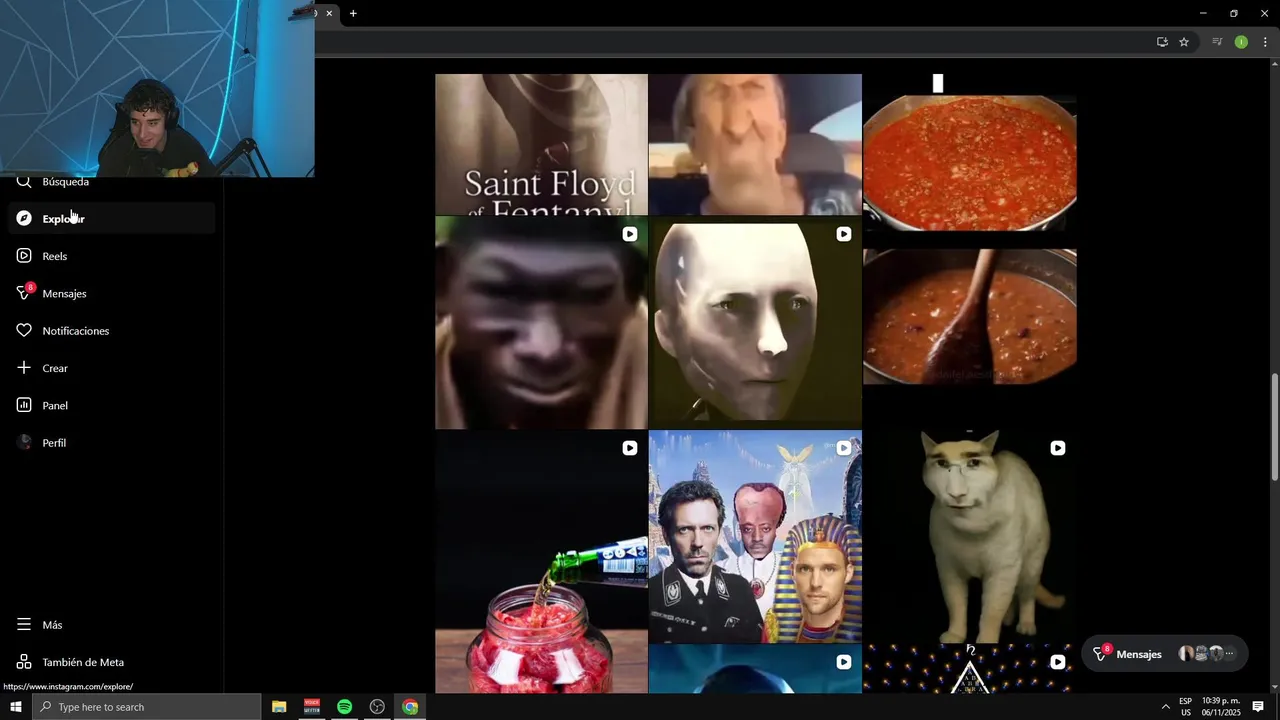The image size is (1280, 720).
Task: Open the chili pot post thumbnail
Action: [970, 163]
